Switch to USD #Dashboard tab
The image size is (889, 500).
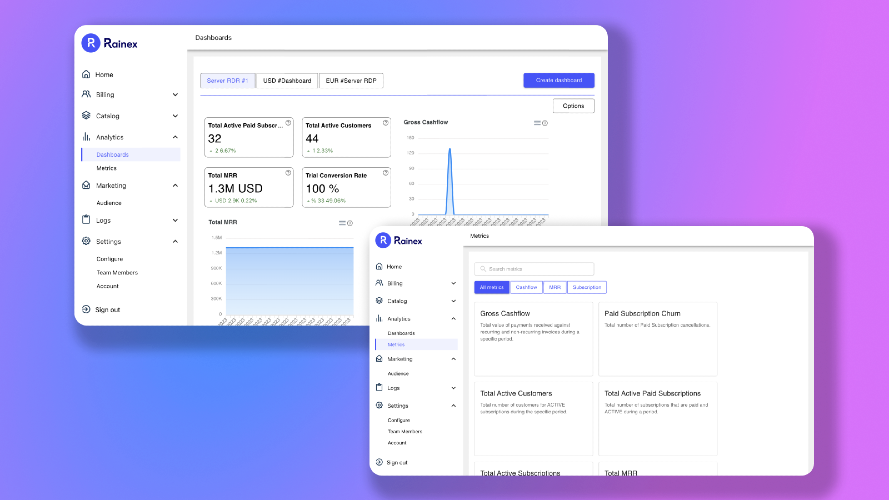coord(287,80)
